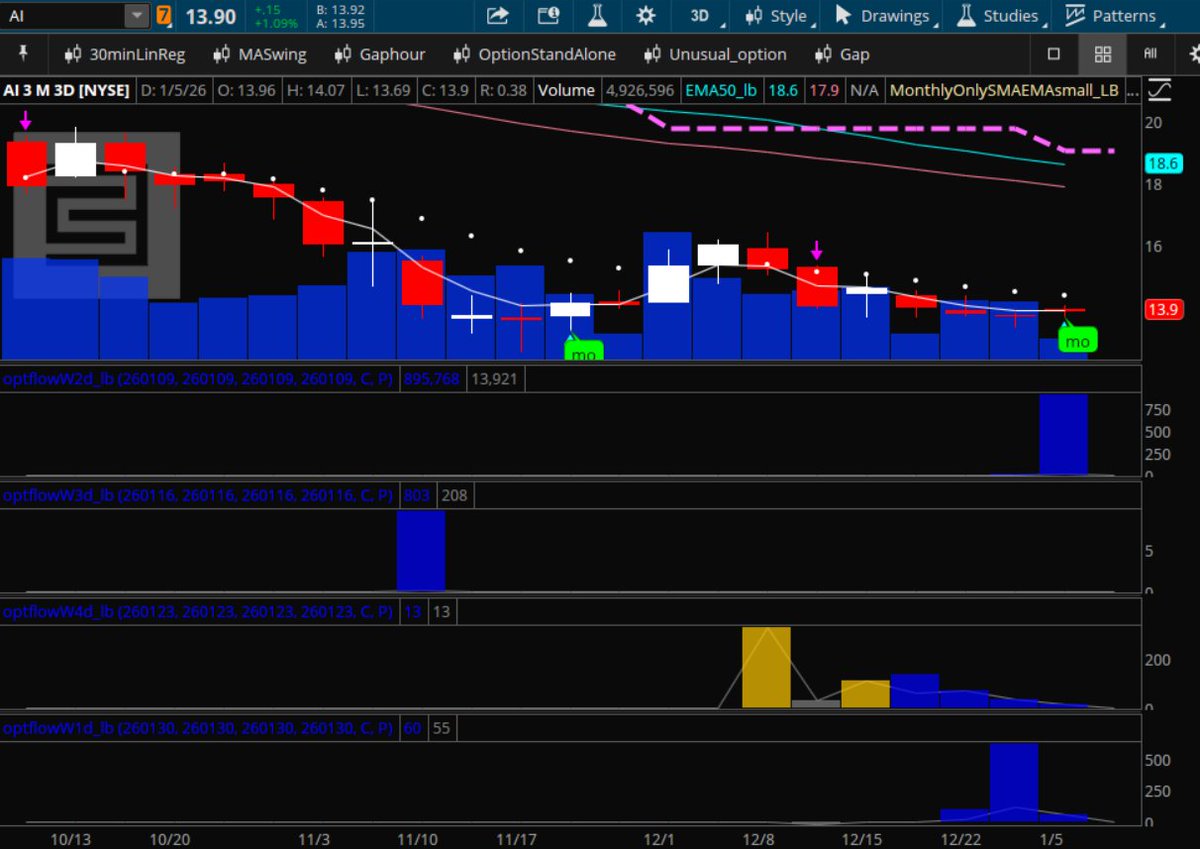Image resolution: width=1200 pixels, height=849 pixels.
Task: Open the share chart icon
Action: [x=497, y=16]
